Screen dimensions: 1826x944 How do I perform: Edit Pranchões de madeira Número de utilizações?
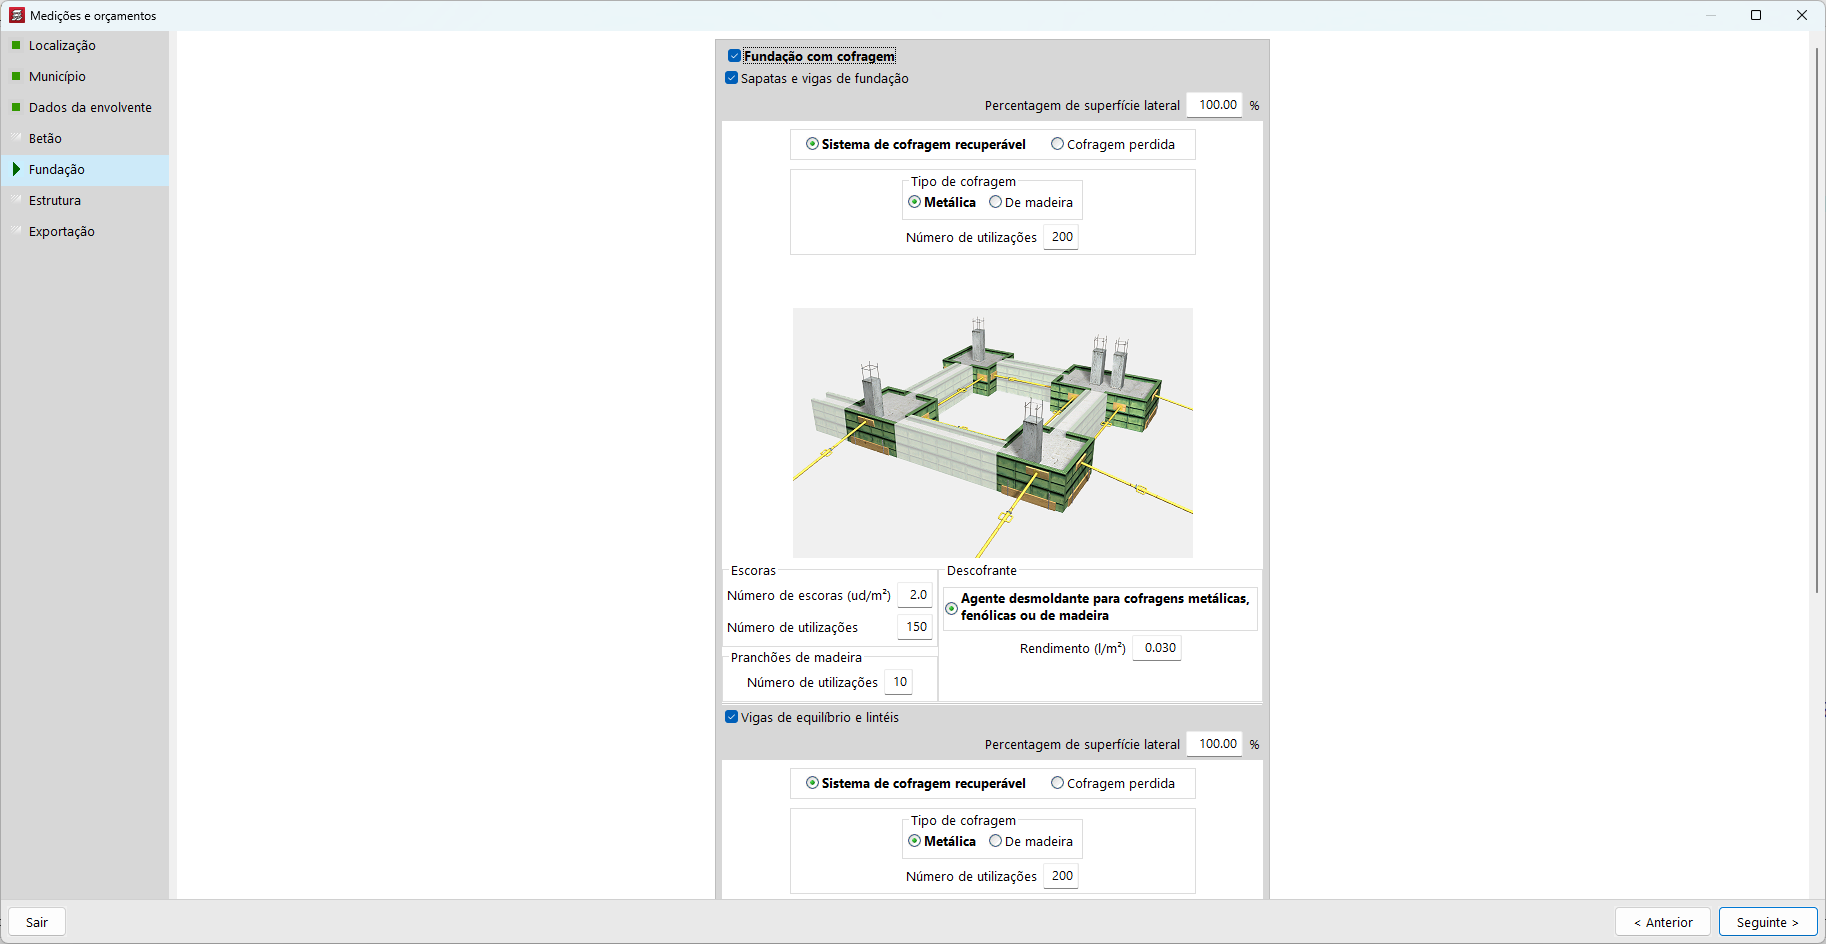[899, 682]
